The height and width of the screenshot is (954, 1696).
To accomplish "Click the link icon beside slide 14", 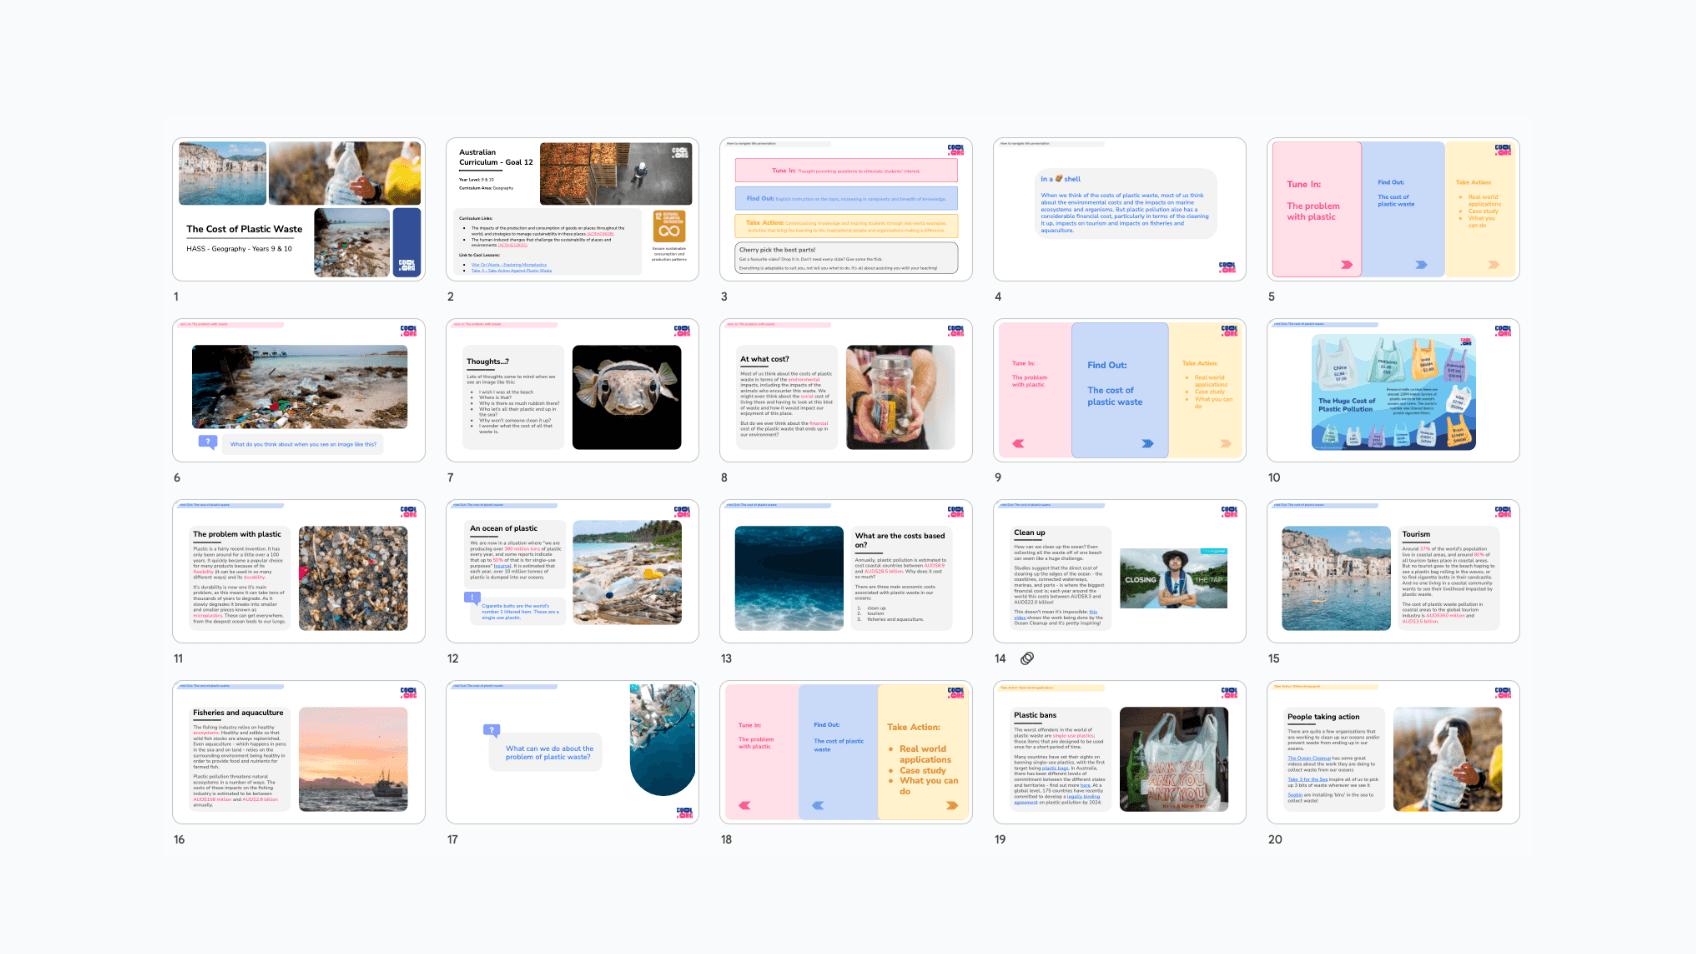I will [1027, 658].
